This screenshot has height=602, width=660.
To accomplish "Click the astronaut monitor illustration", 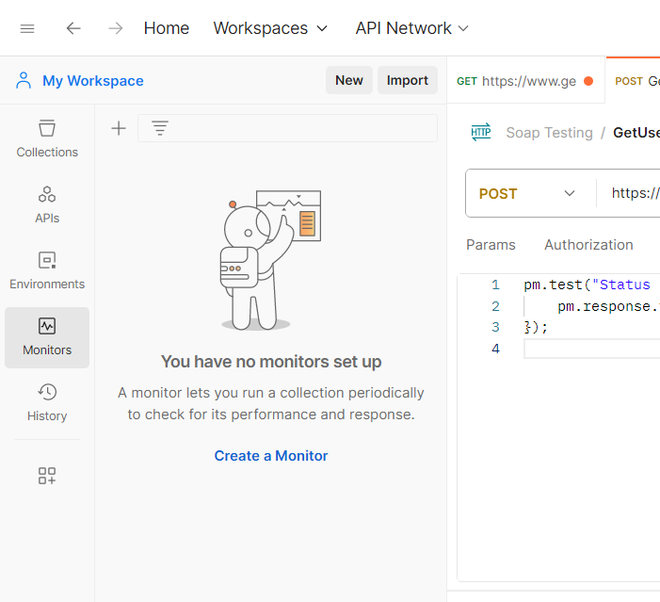I will [270, 259].
